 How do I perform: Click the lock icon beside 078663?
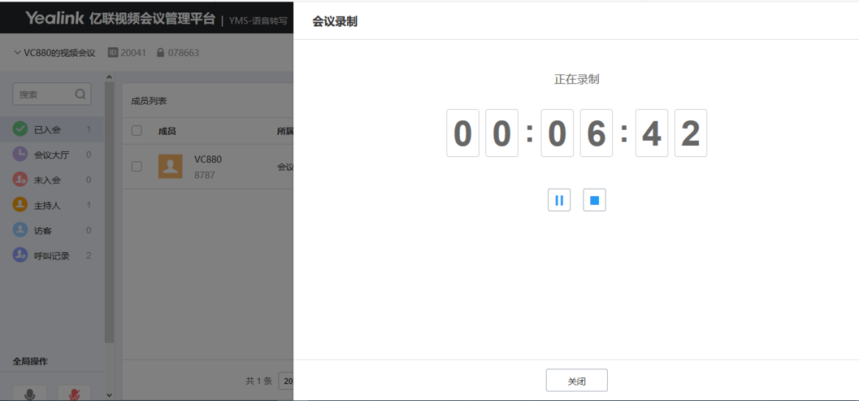tap(161, 53)
